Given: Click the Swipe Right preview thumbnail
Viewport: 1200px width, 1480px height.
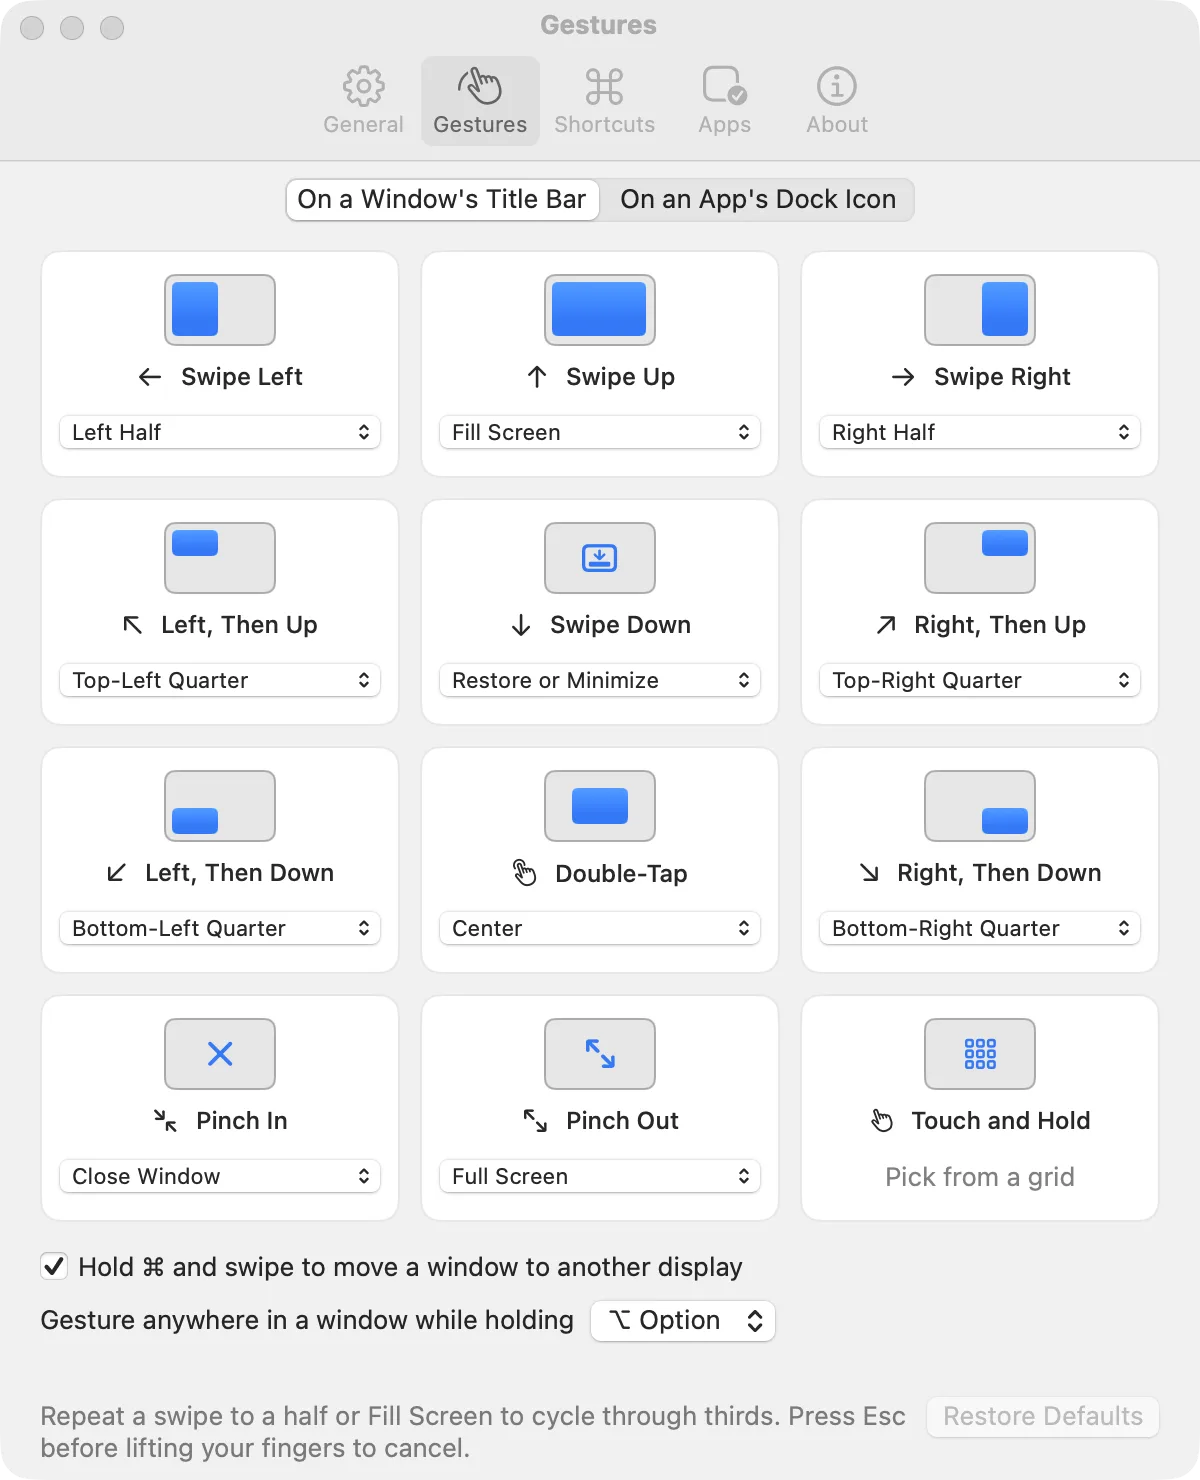Looking at the screenshot, I should coord(980,310).
